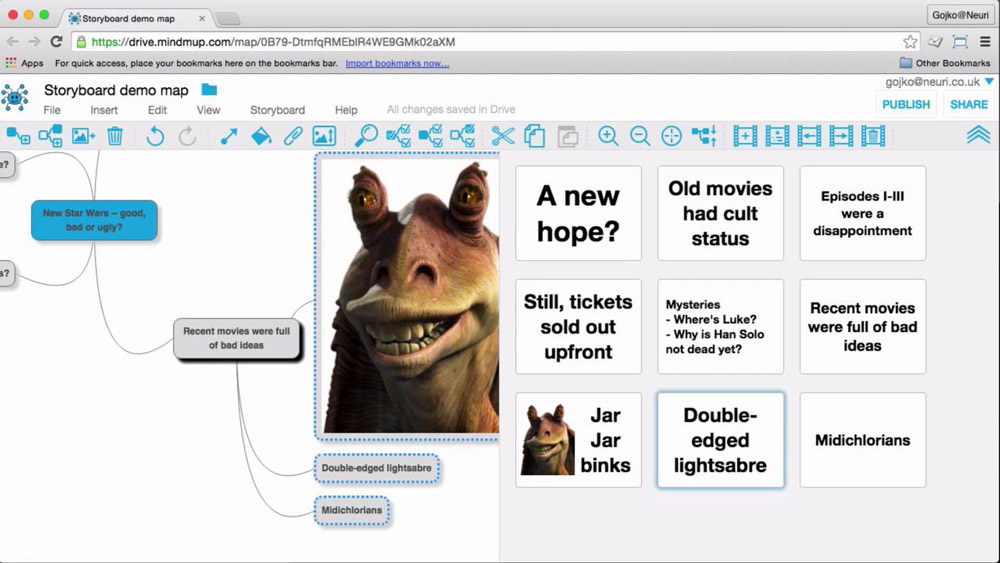Click the magnifying glass find icon

(x=366, y=136)
